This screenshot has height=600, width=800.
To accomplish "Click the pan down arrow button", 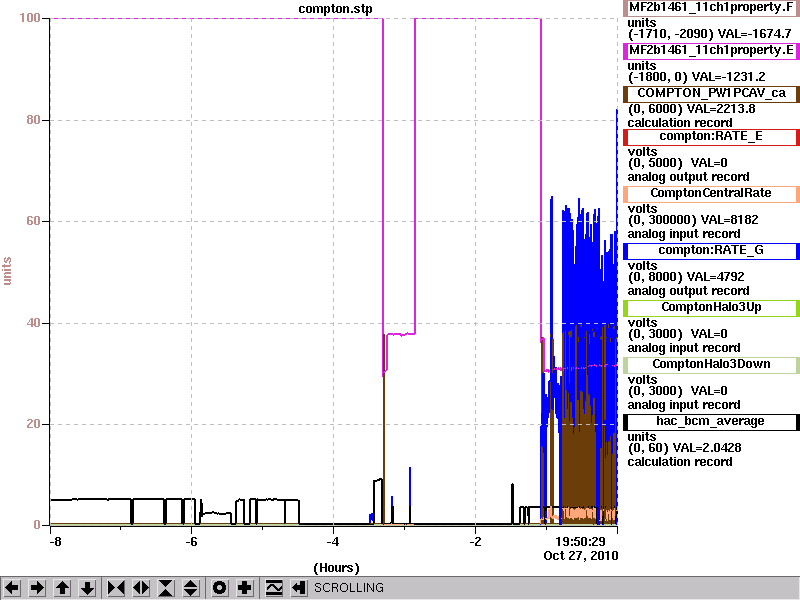I will click(x=88, y=588).
